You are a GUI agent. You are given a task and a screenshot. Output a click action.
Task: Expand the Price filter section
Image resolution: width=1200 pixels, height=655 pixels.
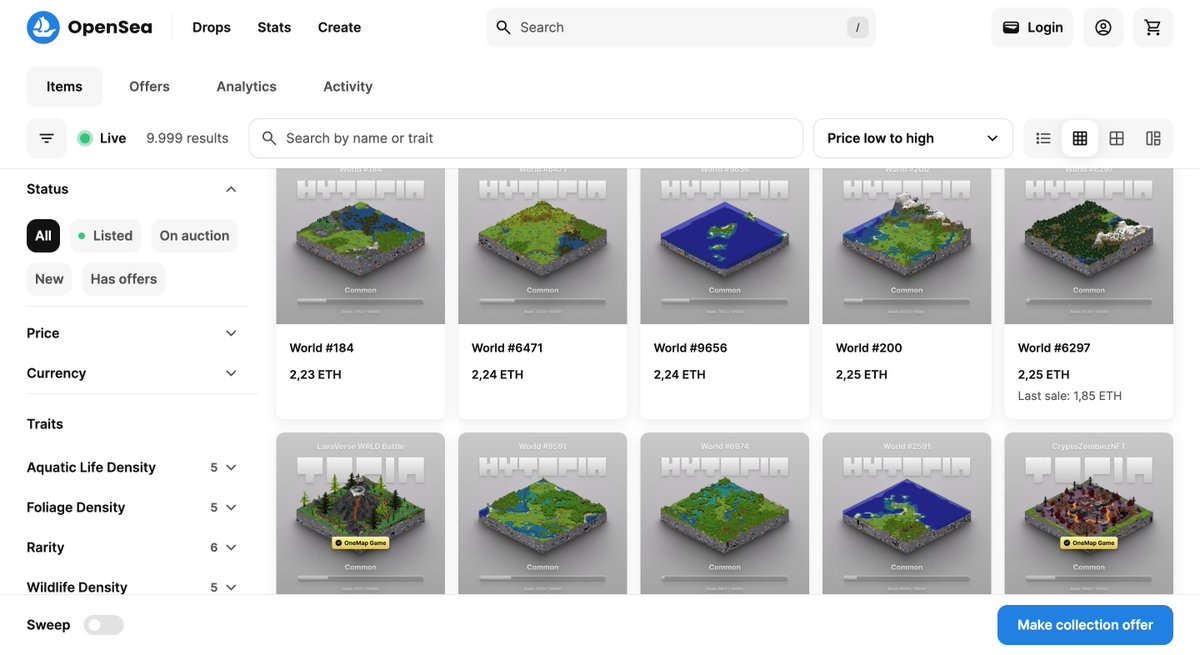[x=133, y=333]
